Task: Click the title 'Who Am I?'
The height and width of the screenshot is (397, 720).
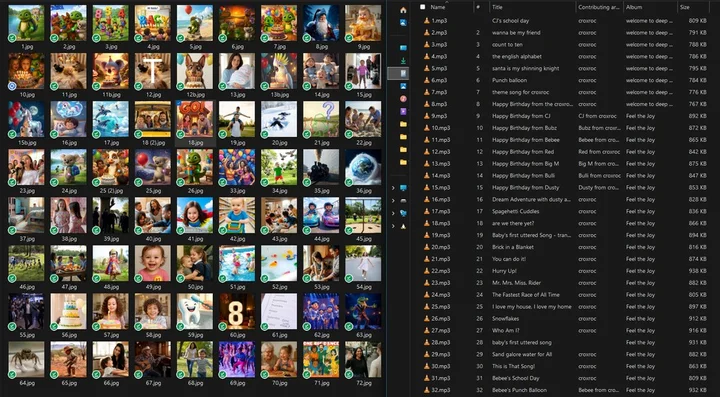Action: [x=506, y=330]
